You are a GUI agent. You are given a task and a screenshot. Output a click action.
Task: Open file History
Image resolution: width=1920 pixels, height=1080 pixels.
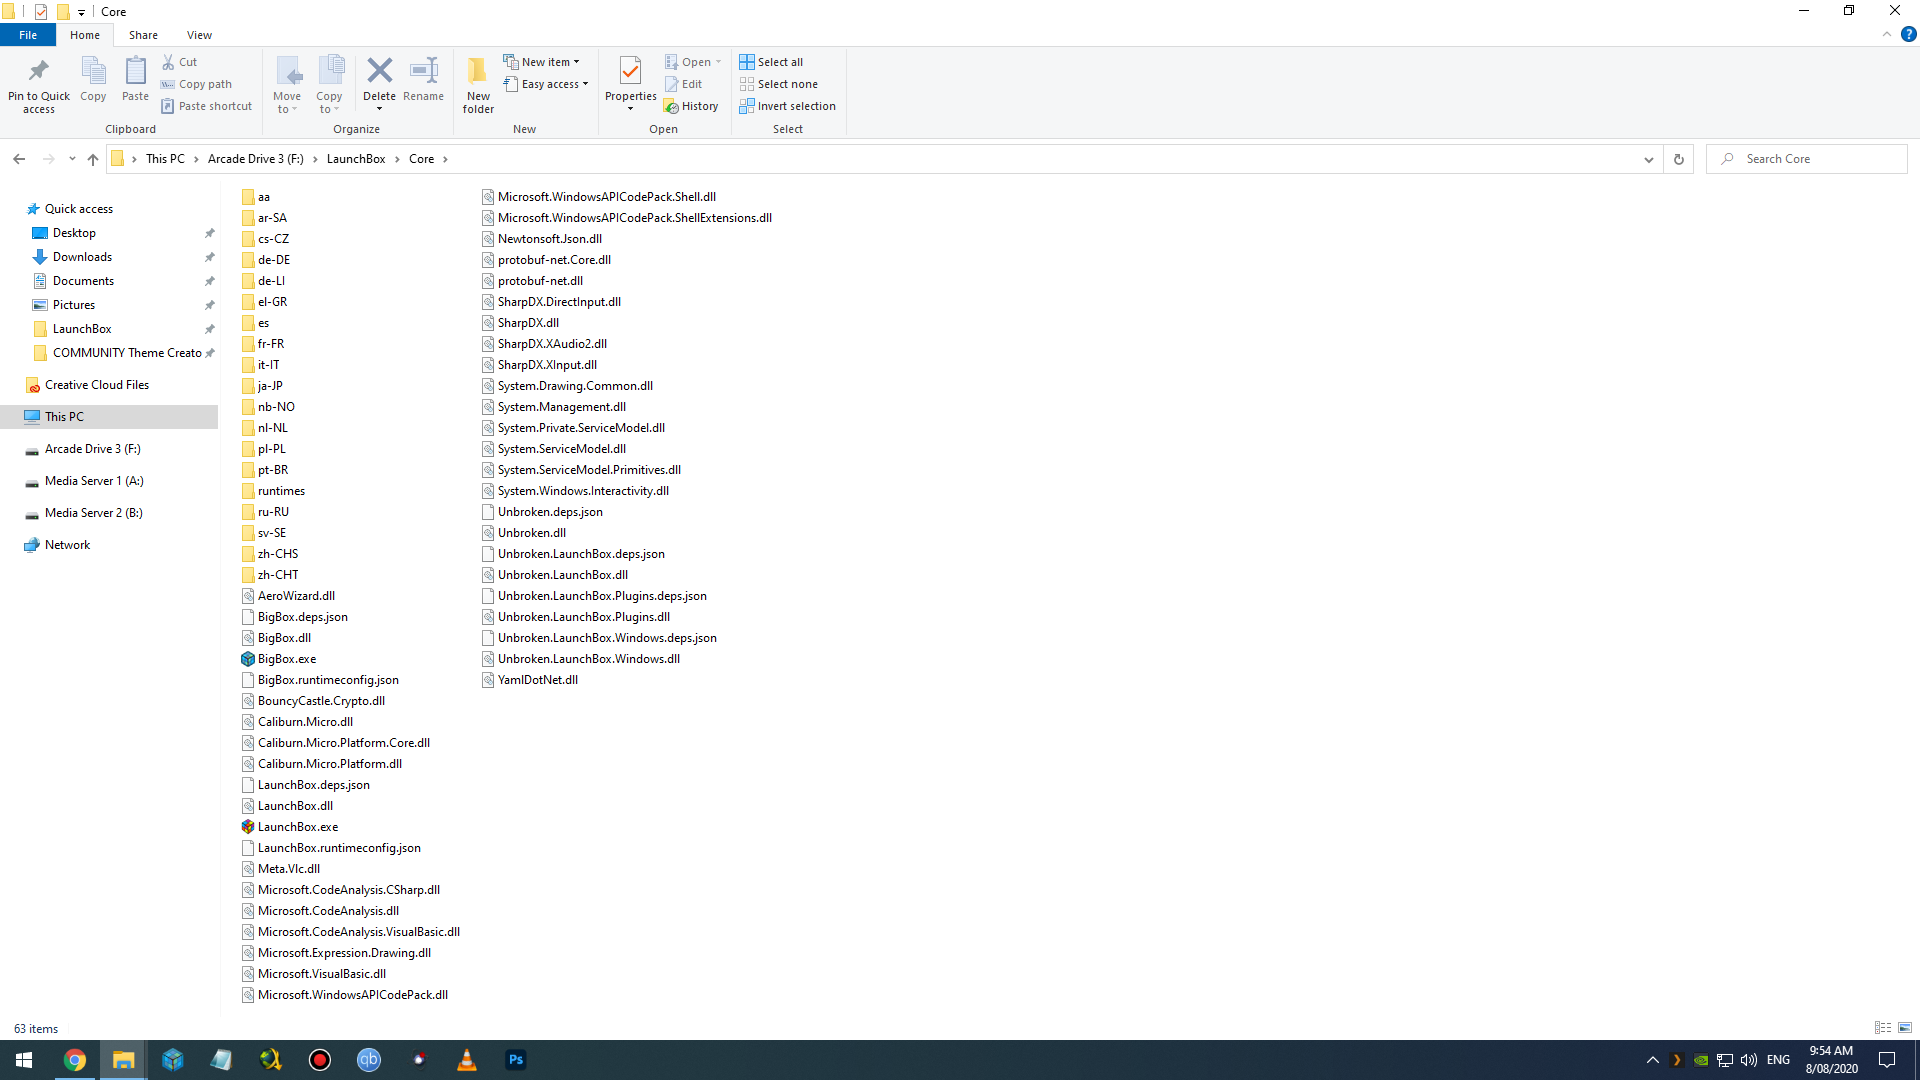click(691, 106)
